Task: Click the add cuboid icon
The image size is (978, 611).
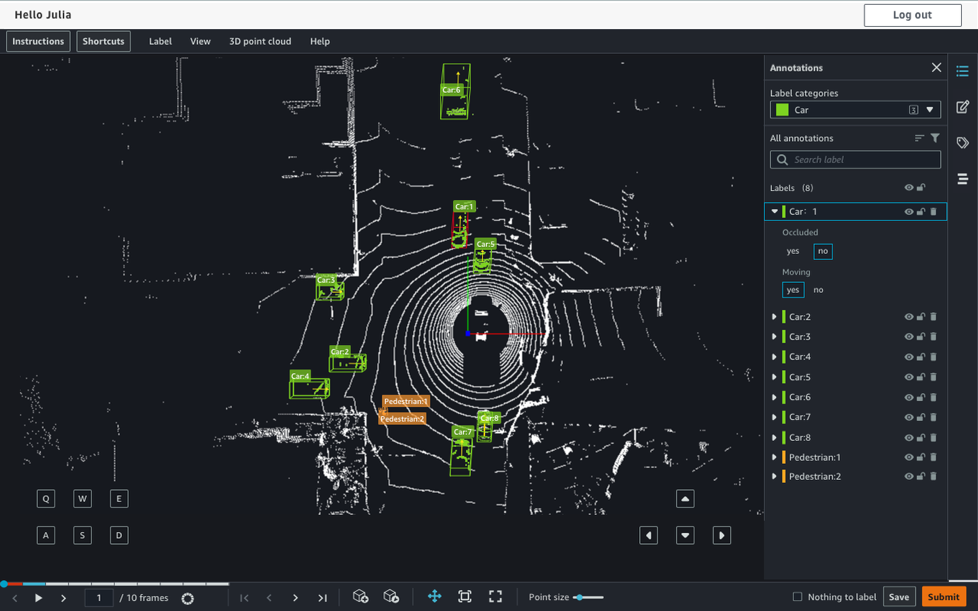Action: [361, 596]
